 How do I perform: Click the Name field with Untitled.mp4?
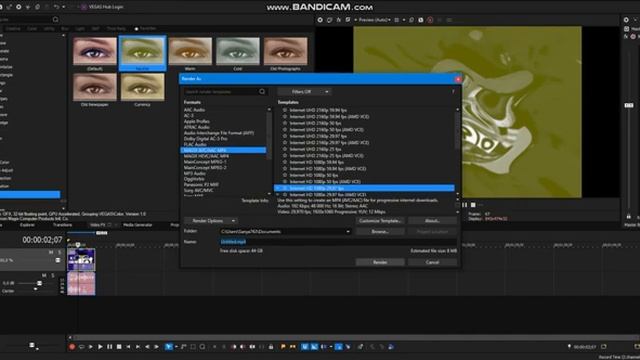point(338,242)
